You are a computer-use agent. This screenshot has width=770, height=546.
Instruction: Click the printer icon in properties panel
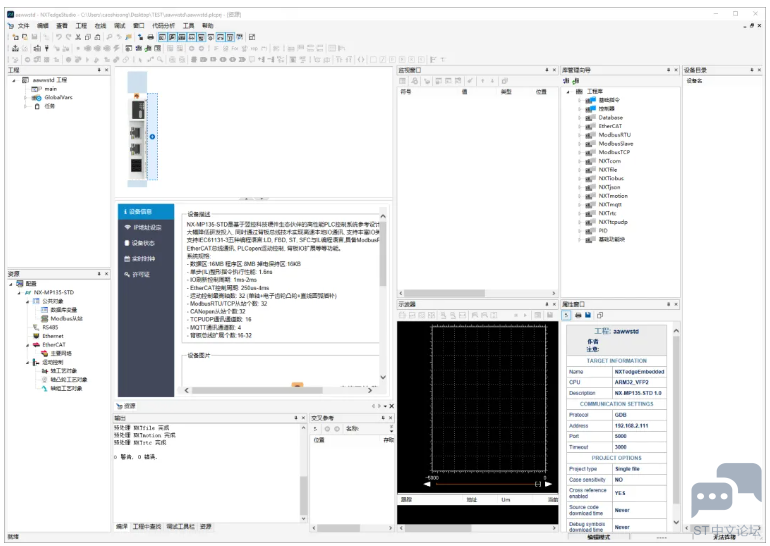(x=578, y=315)
